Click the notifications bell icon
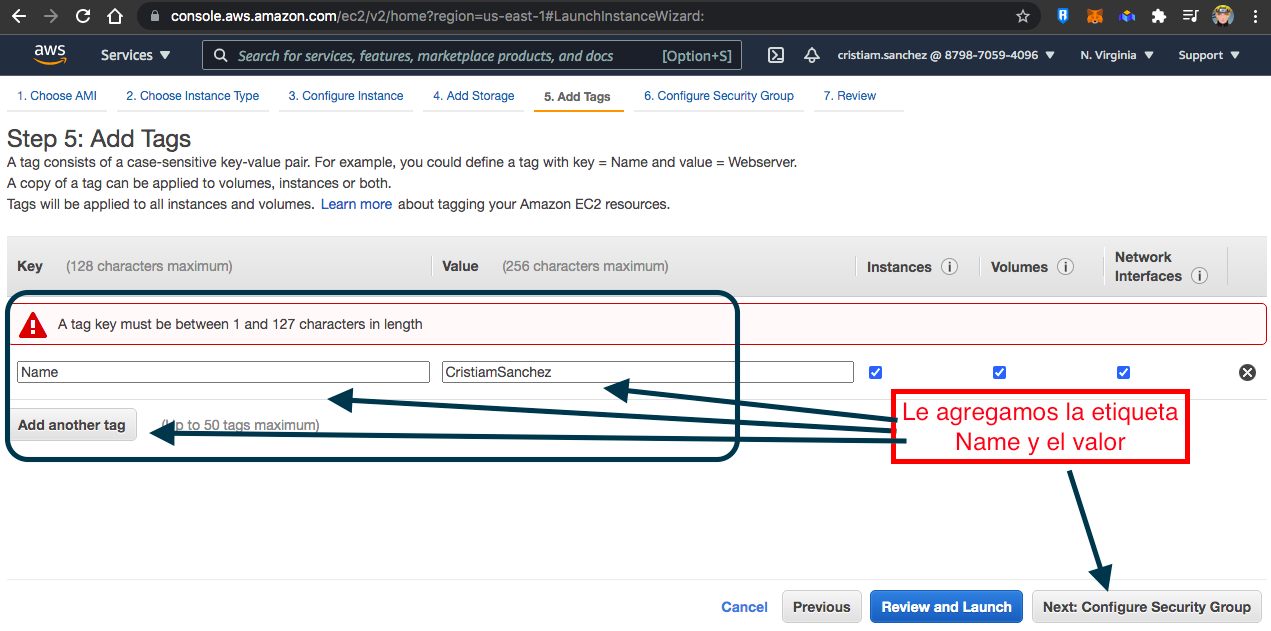The height and width of the screenshot is (631, 1271). [812, 55]
